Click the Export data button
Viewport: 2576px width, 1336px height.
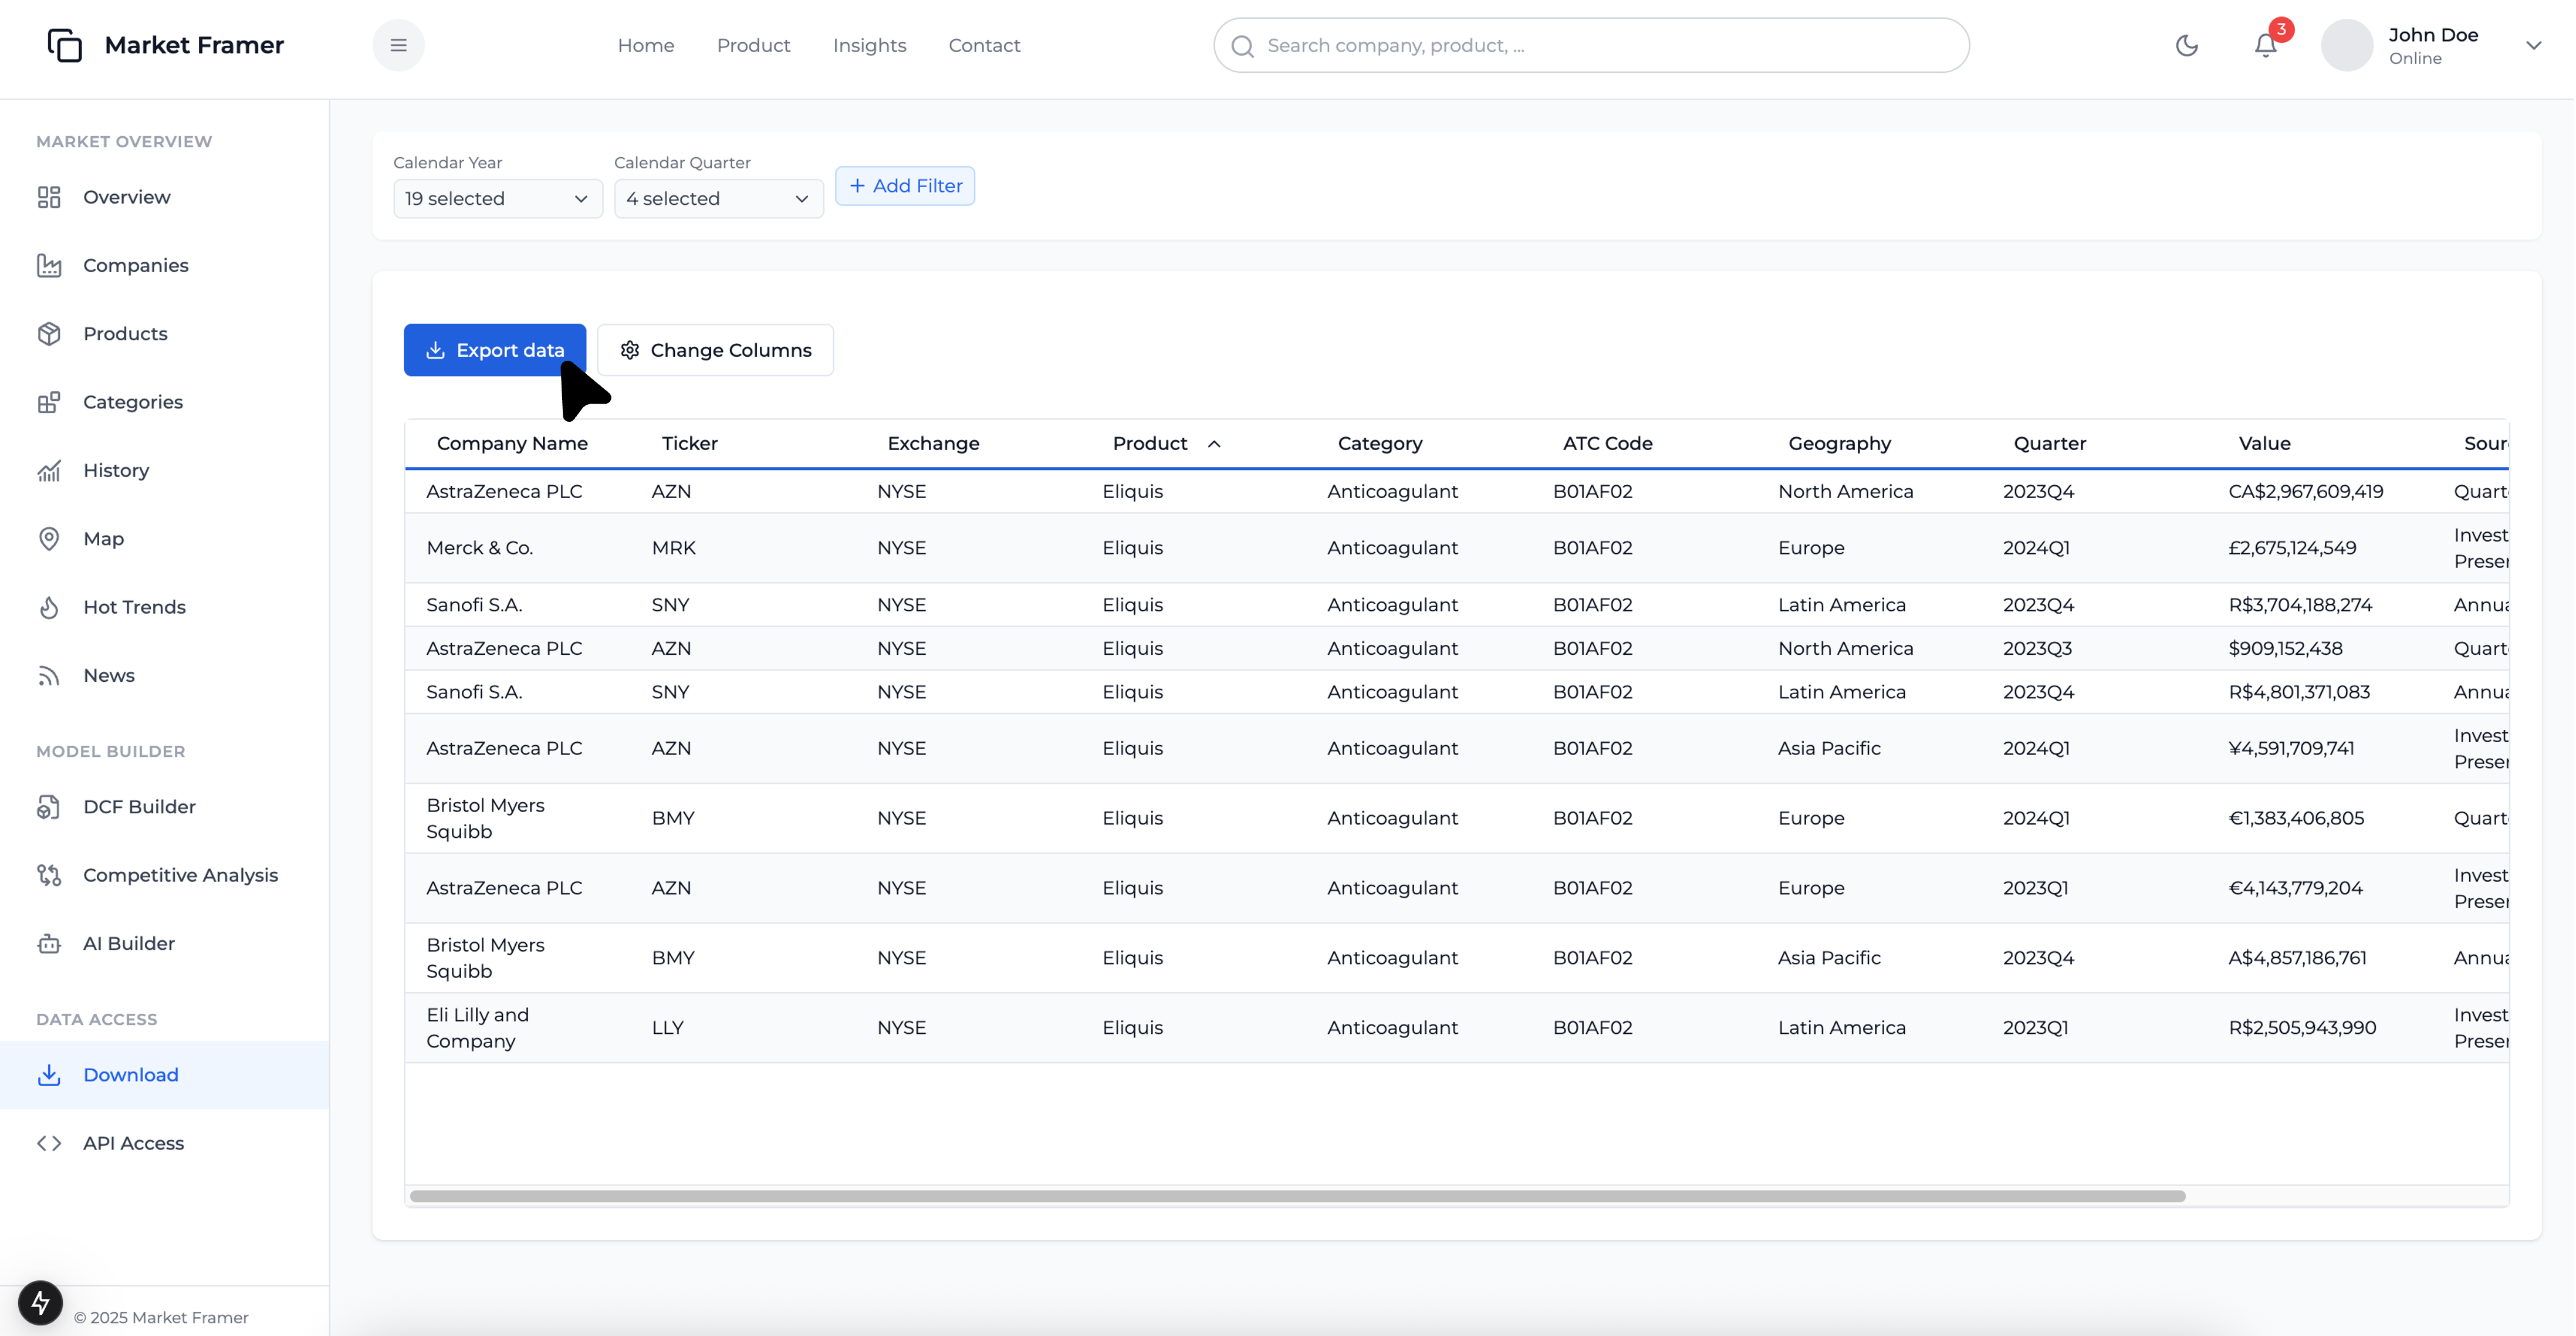point(494,350)
